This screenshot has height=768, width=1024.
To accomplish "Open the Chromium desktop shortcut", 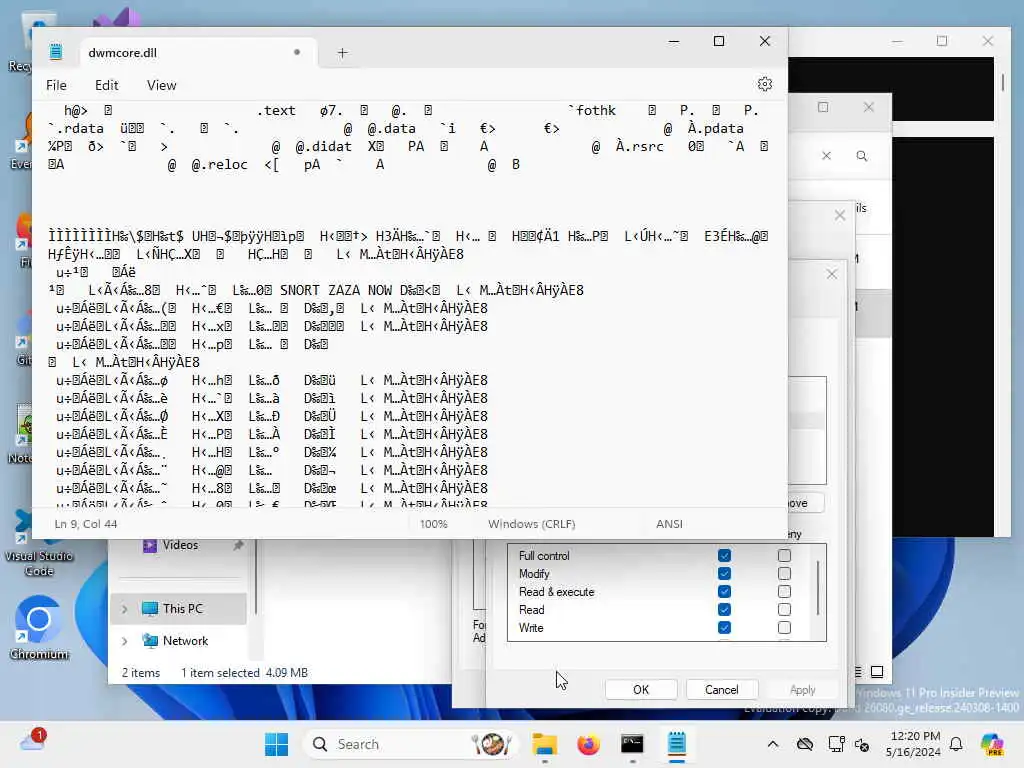I will tap(39, 627).
